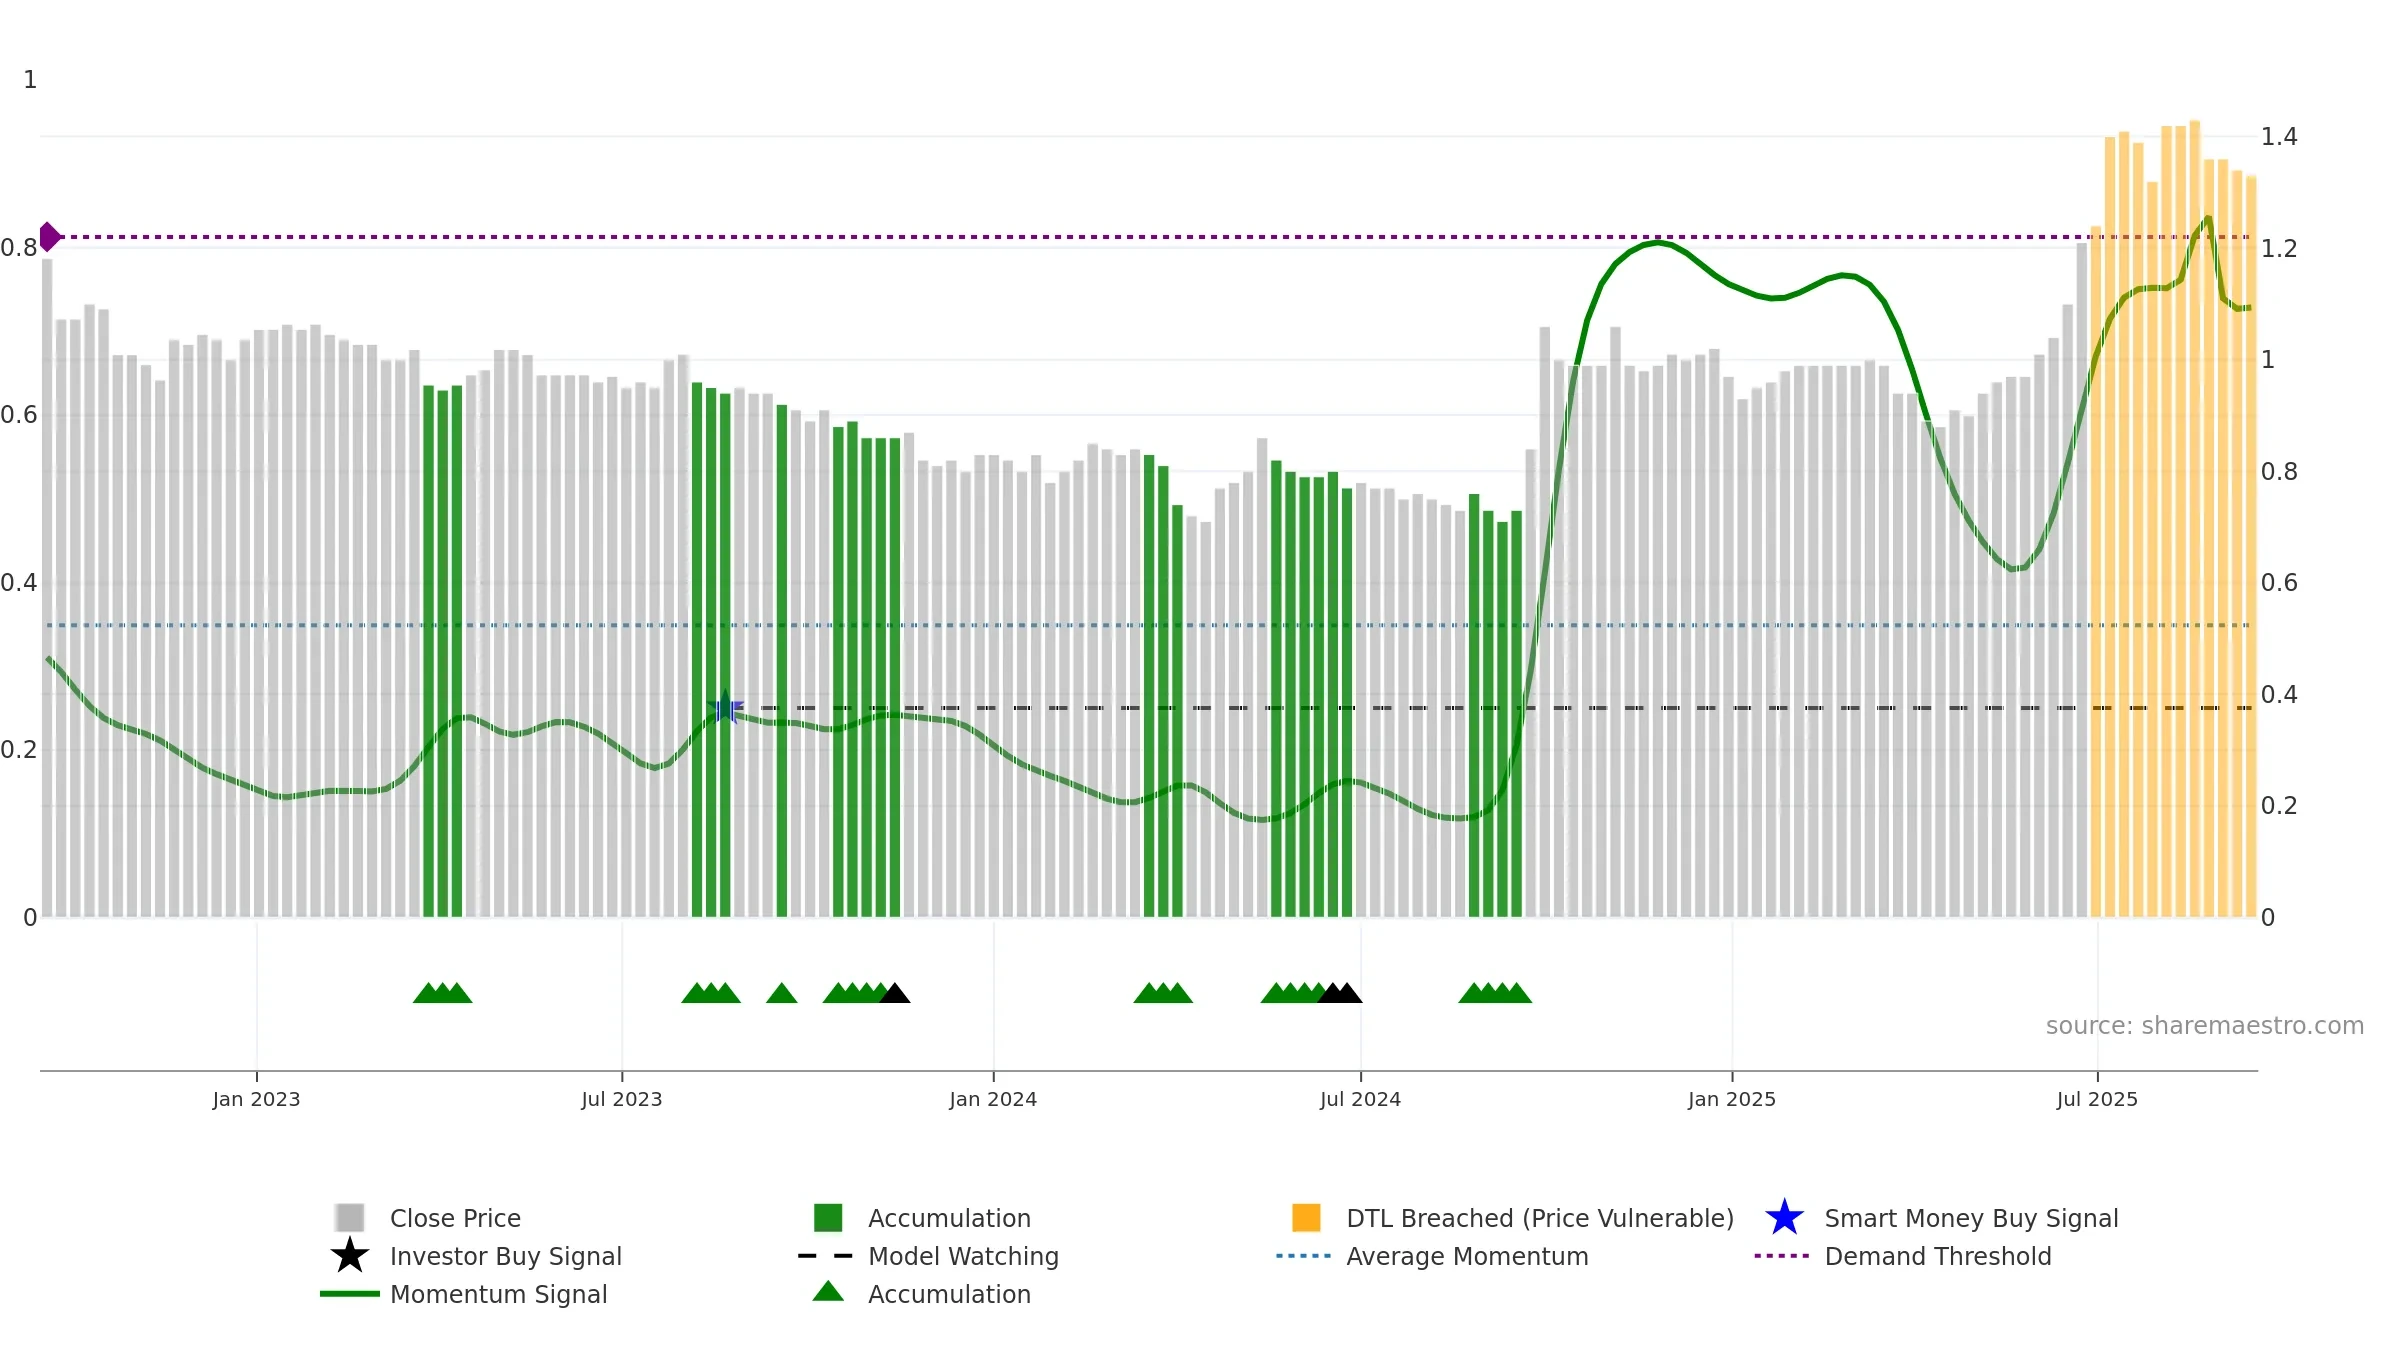Click the black Investor Buy Signal star in legend
2400x1350 pixels.
pyautogui.click(x=350, y=1256)
